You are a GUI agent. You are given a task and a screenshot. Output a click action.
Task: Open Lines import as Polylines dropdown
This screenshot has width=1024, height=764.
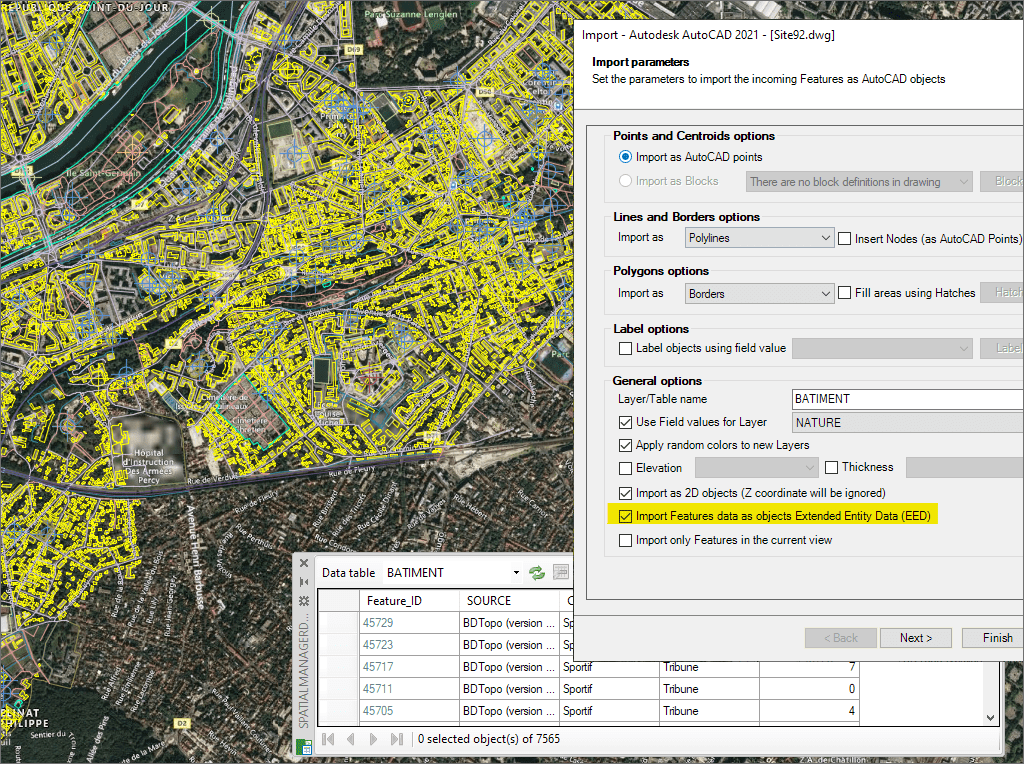(x=760, y=238)
